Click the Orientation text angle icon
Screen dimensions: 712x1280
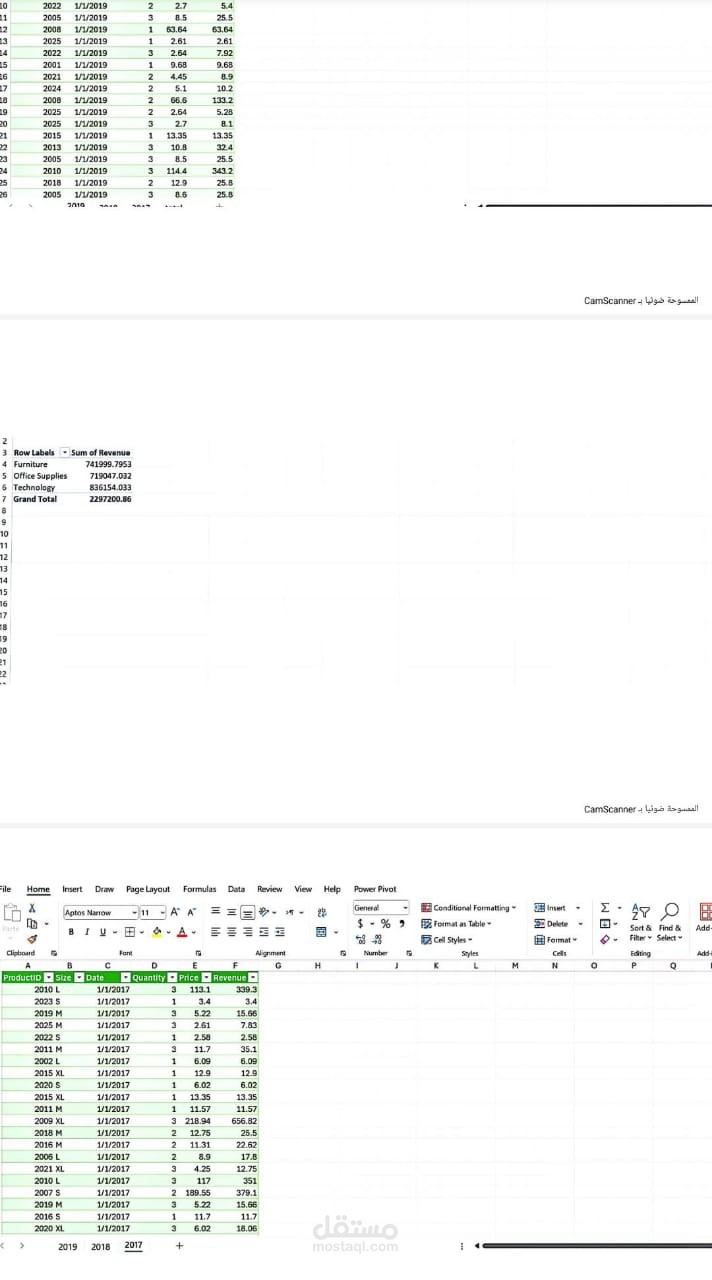click(264, 912)
